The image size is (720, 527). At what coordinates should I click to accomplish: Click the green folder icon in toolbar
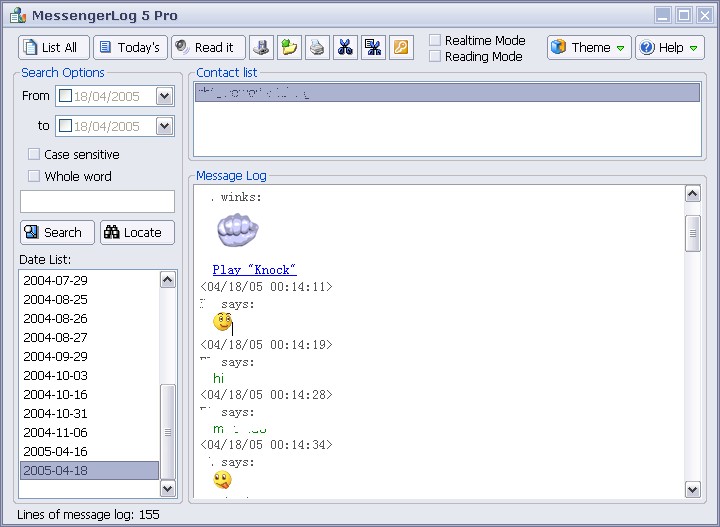coord(289,48)
